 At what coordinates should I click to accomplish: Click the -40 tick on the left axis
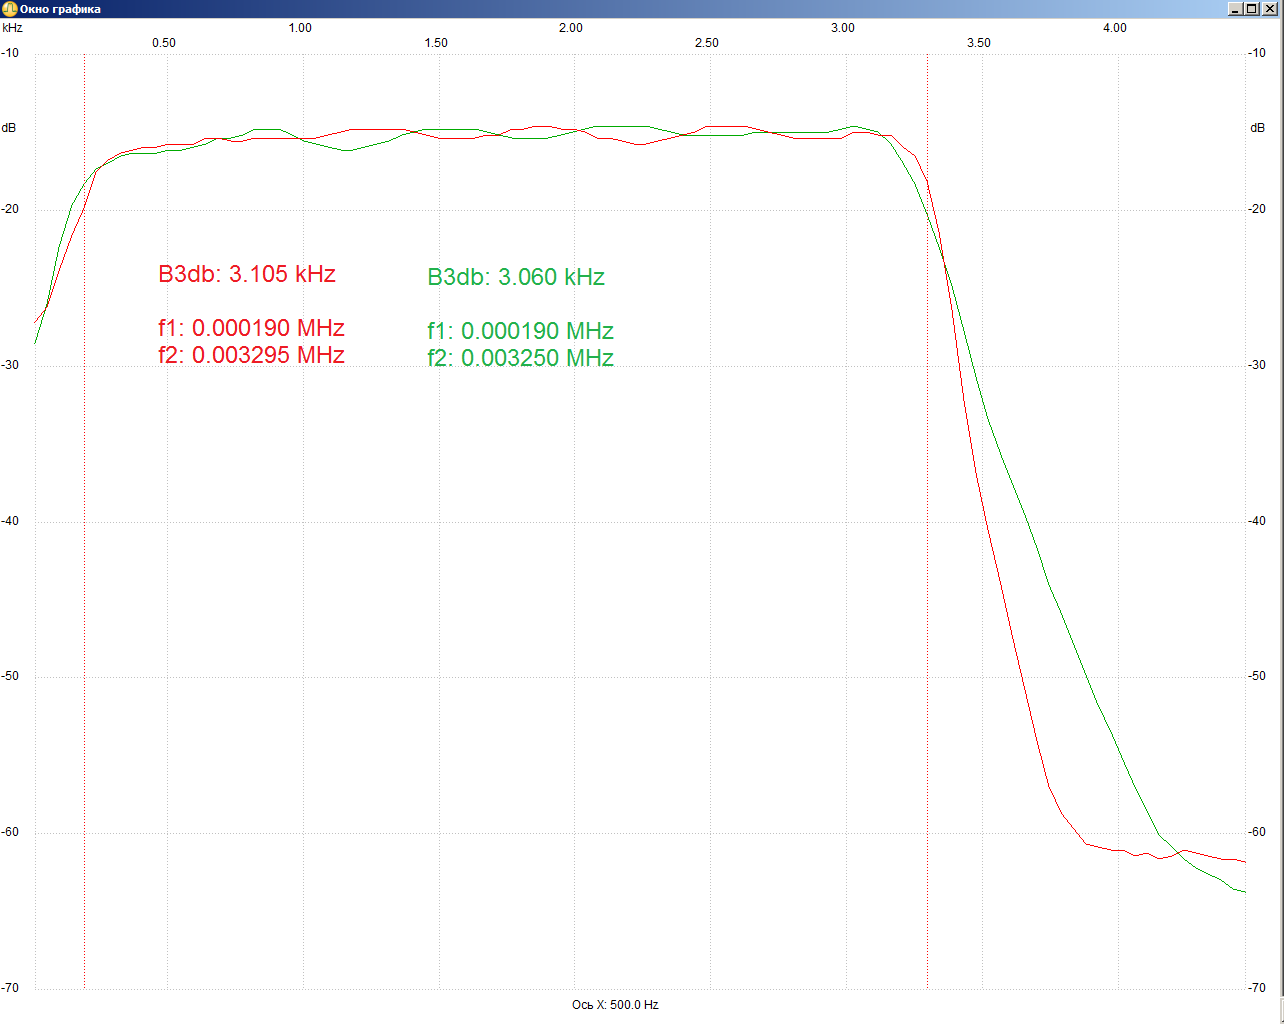(x=10, y=521)
